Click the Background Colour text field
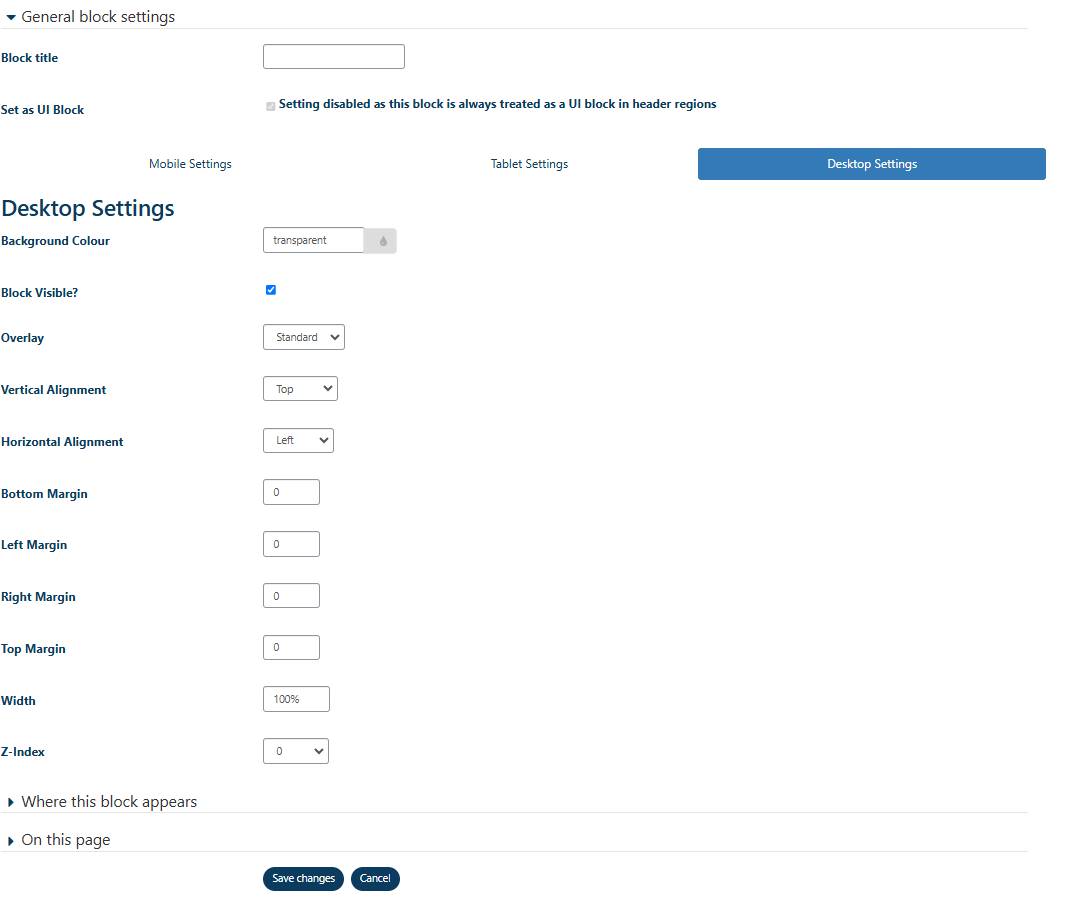 [313, 240]
